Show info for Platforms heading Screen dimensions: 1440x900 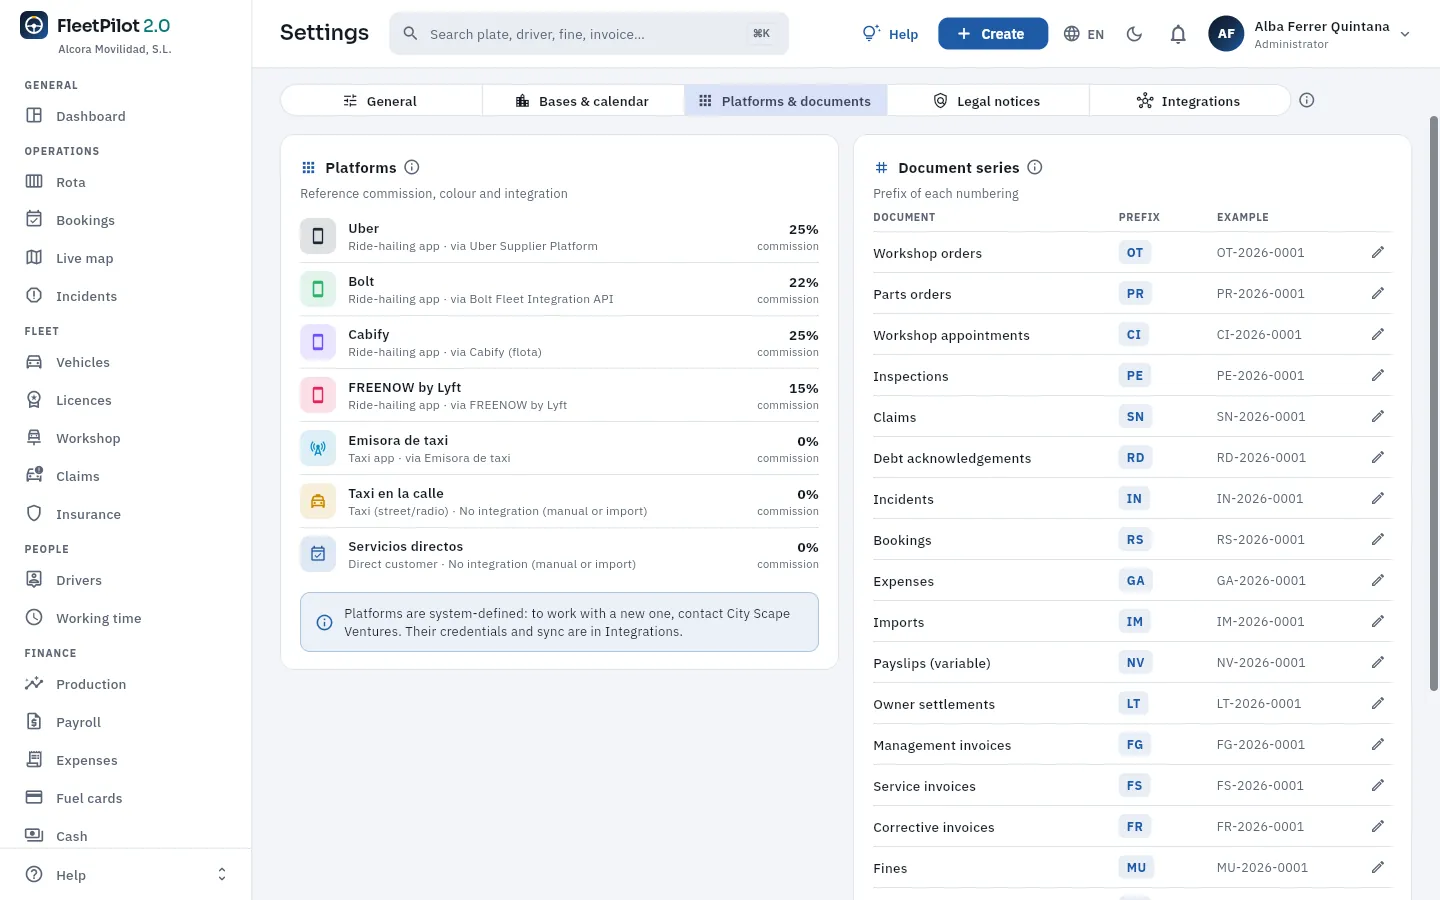tap(412, 167)
